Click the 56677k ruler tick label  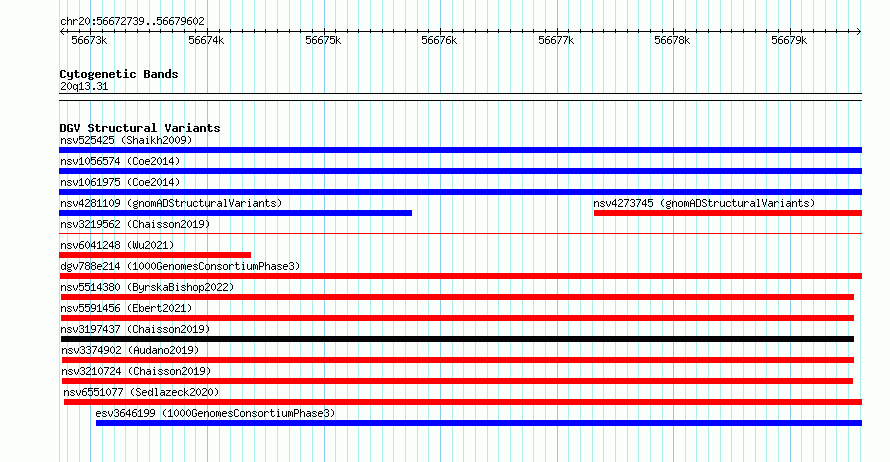point(556,40)
